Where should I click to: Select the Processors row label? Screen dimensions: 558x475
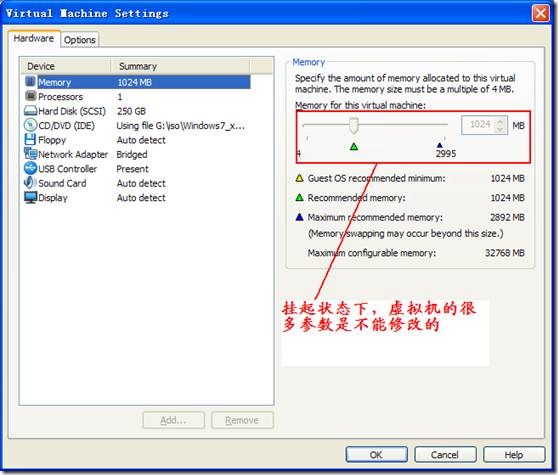click(x=60, y=97)
